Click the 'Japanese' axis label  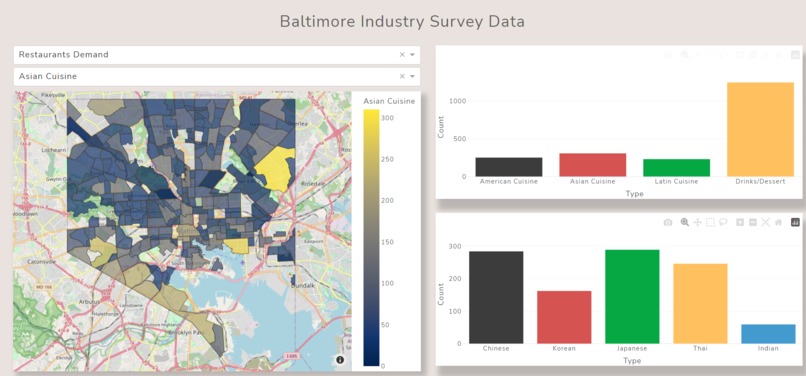(632, 348)
